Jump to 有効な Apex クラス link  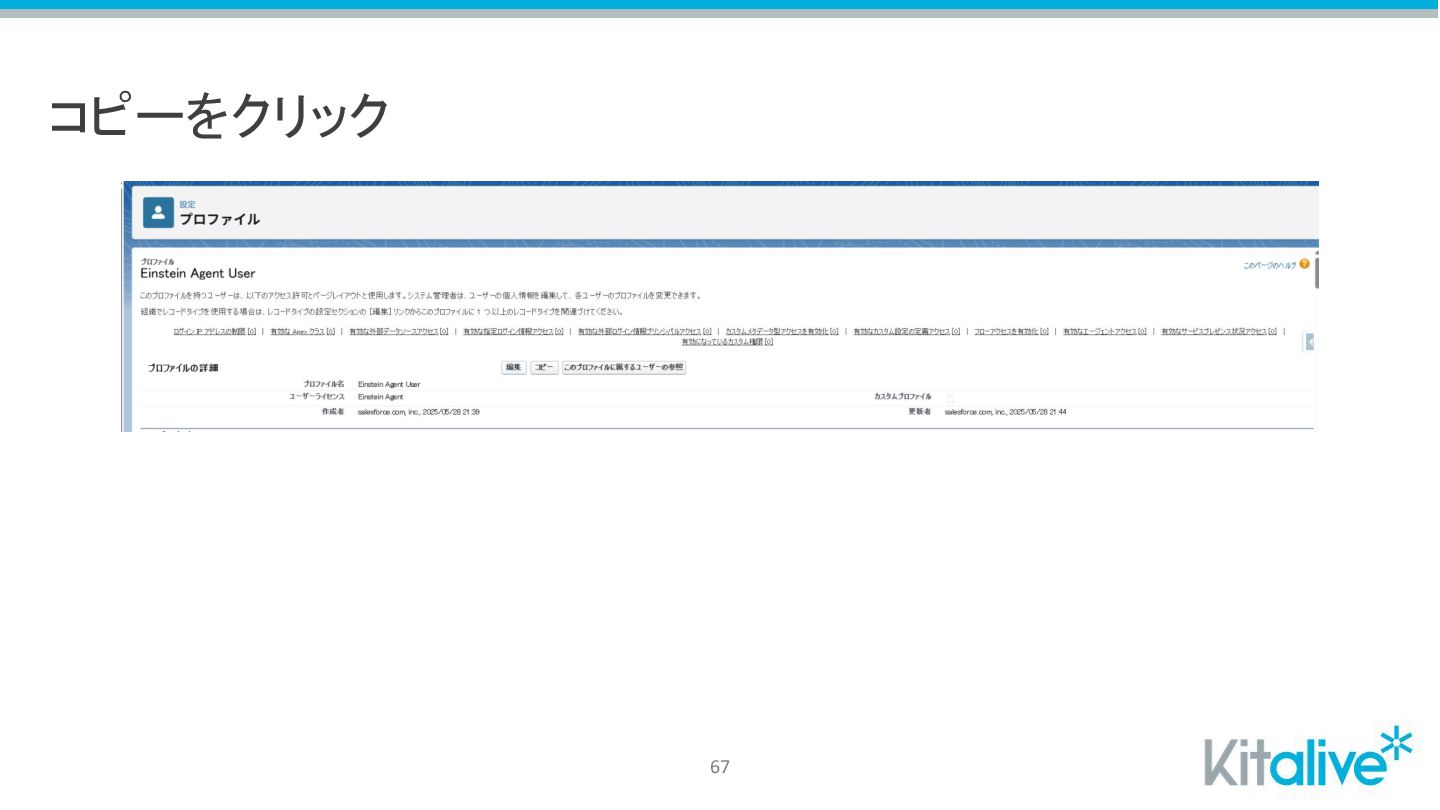point(302,331)
